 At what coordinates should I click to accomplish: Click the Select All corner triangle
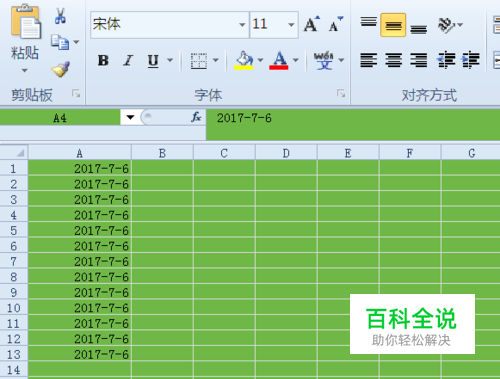coord(14,153)
